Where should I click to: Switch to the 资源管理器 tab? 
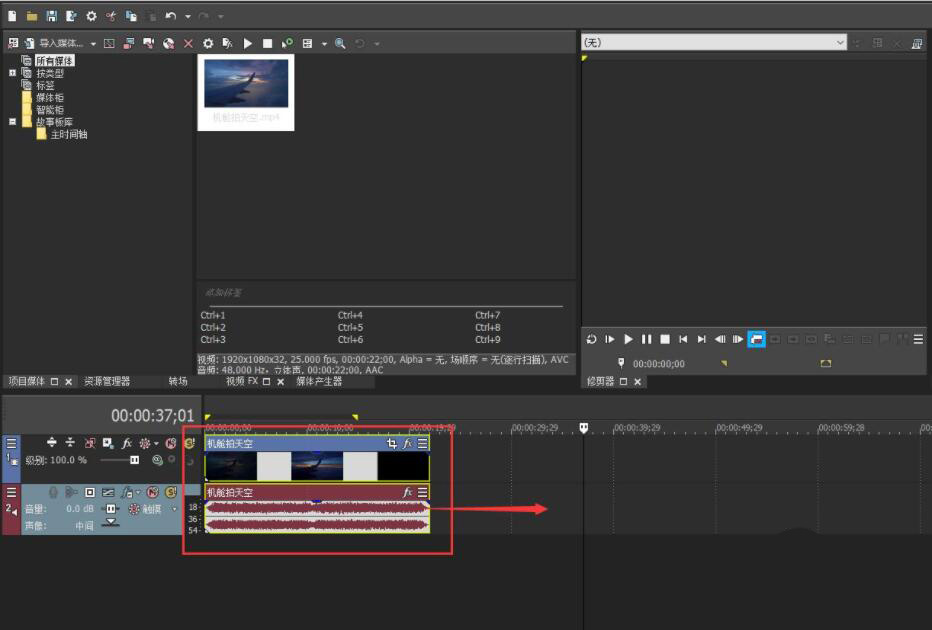[107, 382]
